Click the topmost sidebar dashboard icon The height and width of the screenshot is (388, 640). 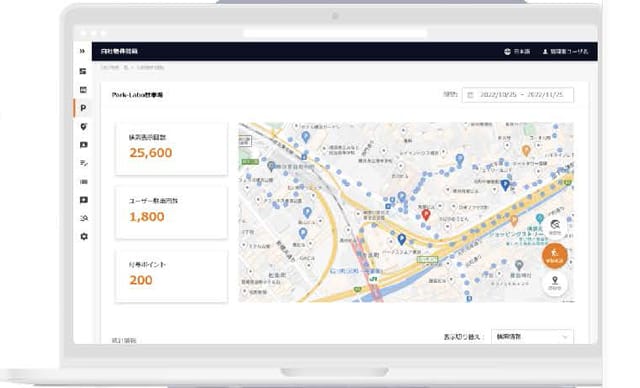click(83, 71)
